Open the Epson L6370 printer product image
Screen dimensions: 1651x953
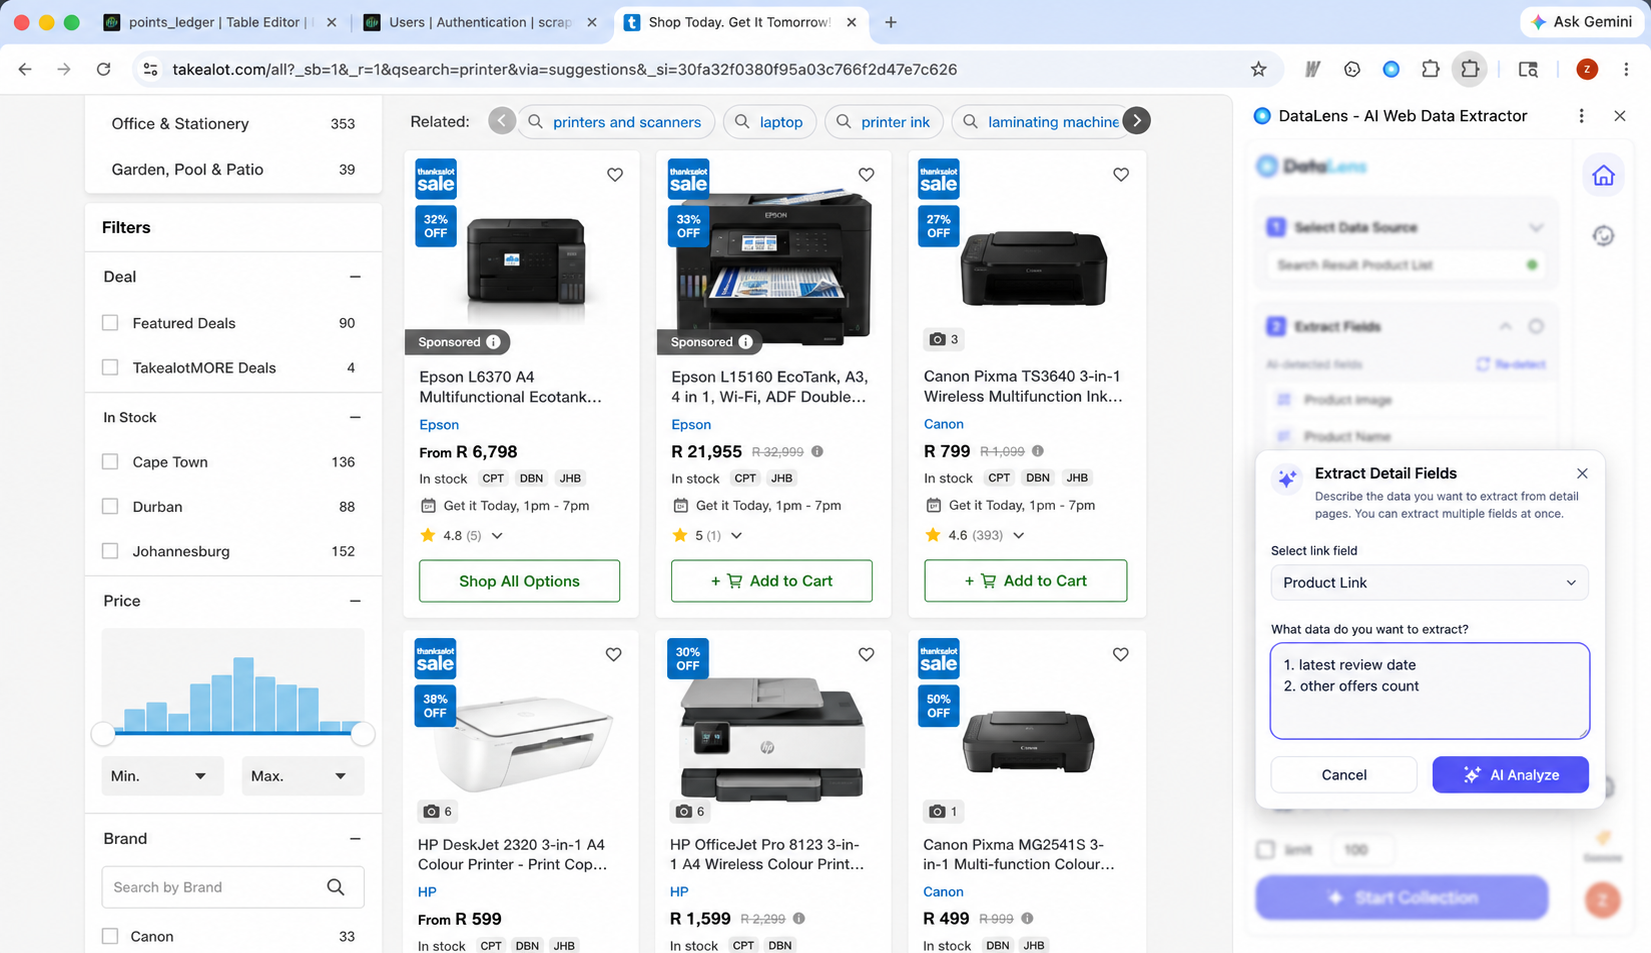pos(525,260)
